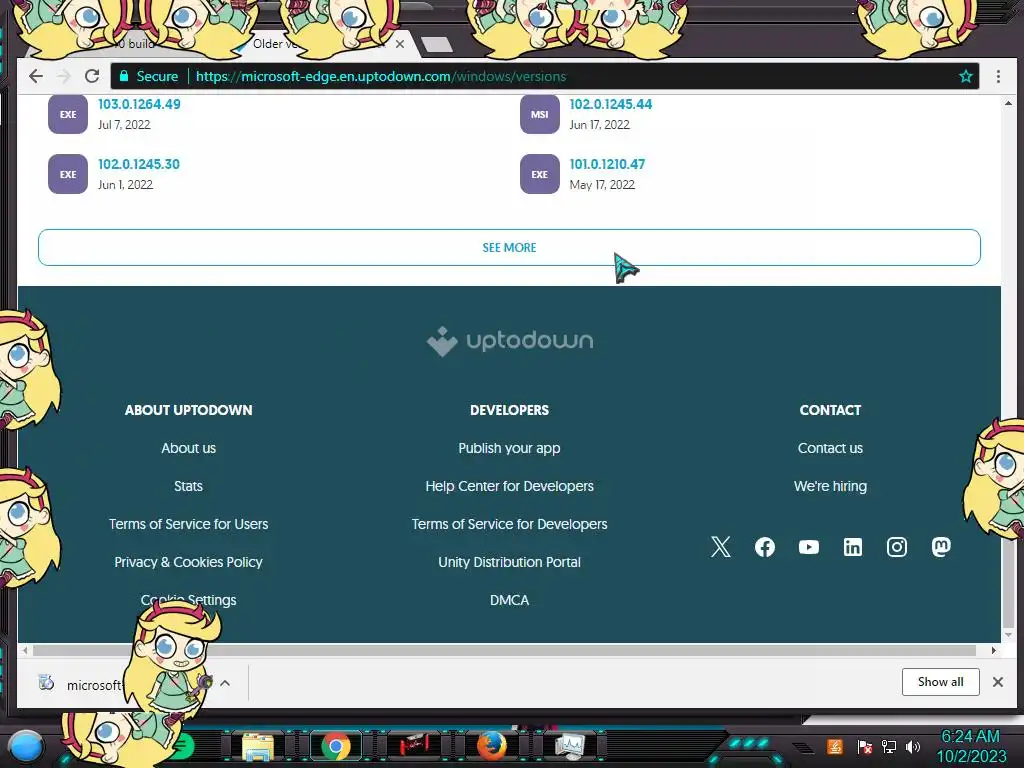Viewport: 1024px width, 768px height.
Task: Click the 'Jun 1, 2022' date text
Action: tap(125, 185)
